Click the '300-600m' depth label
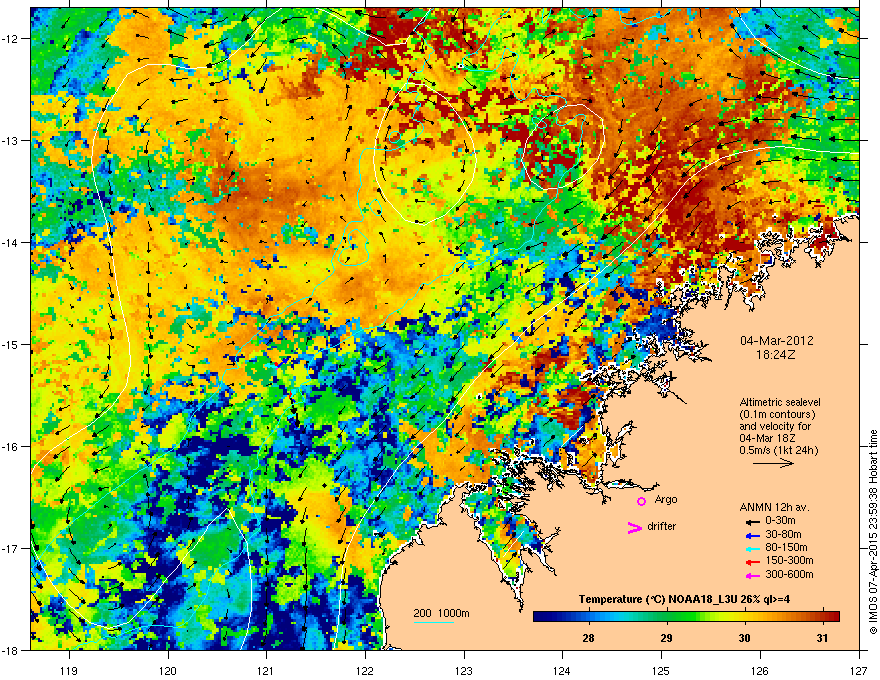Image resolution: width=880 pixels, height=680 pixels. [x=789, y=574]
